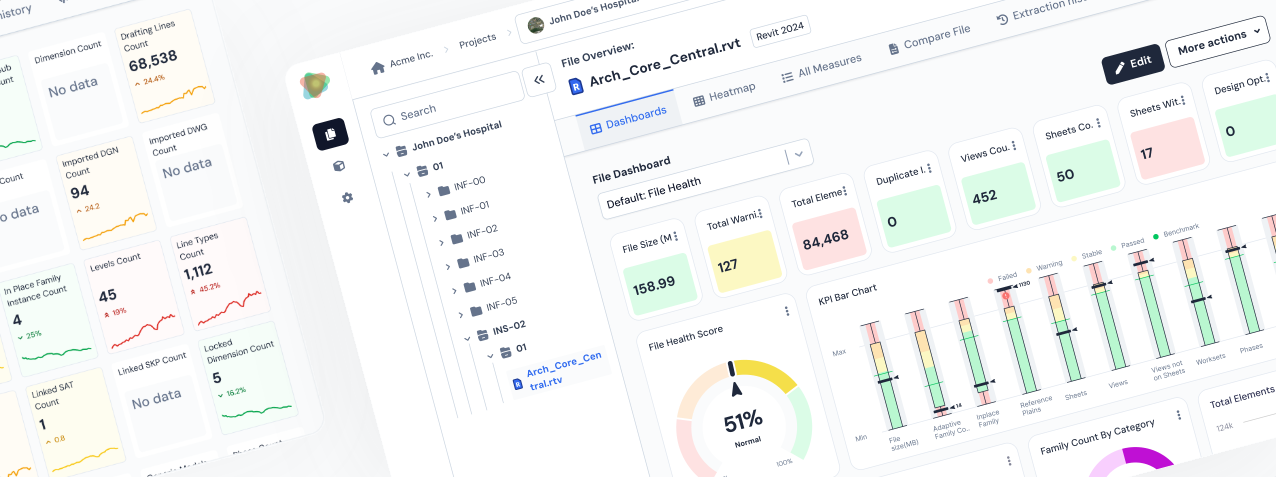Switch to the Dashboards tab
The height and width of the screenshot is (477, 1276).
click(628, 121)
